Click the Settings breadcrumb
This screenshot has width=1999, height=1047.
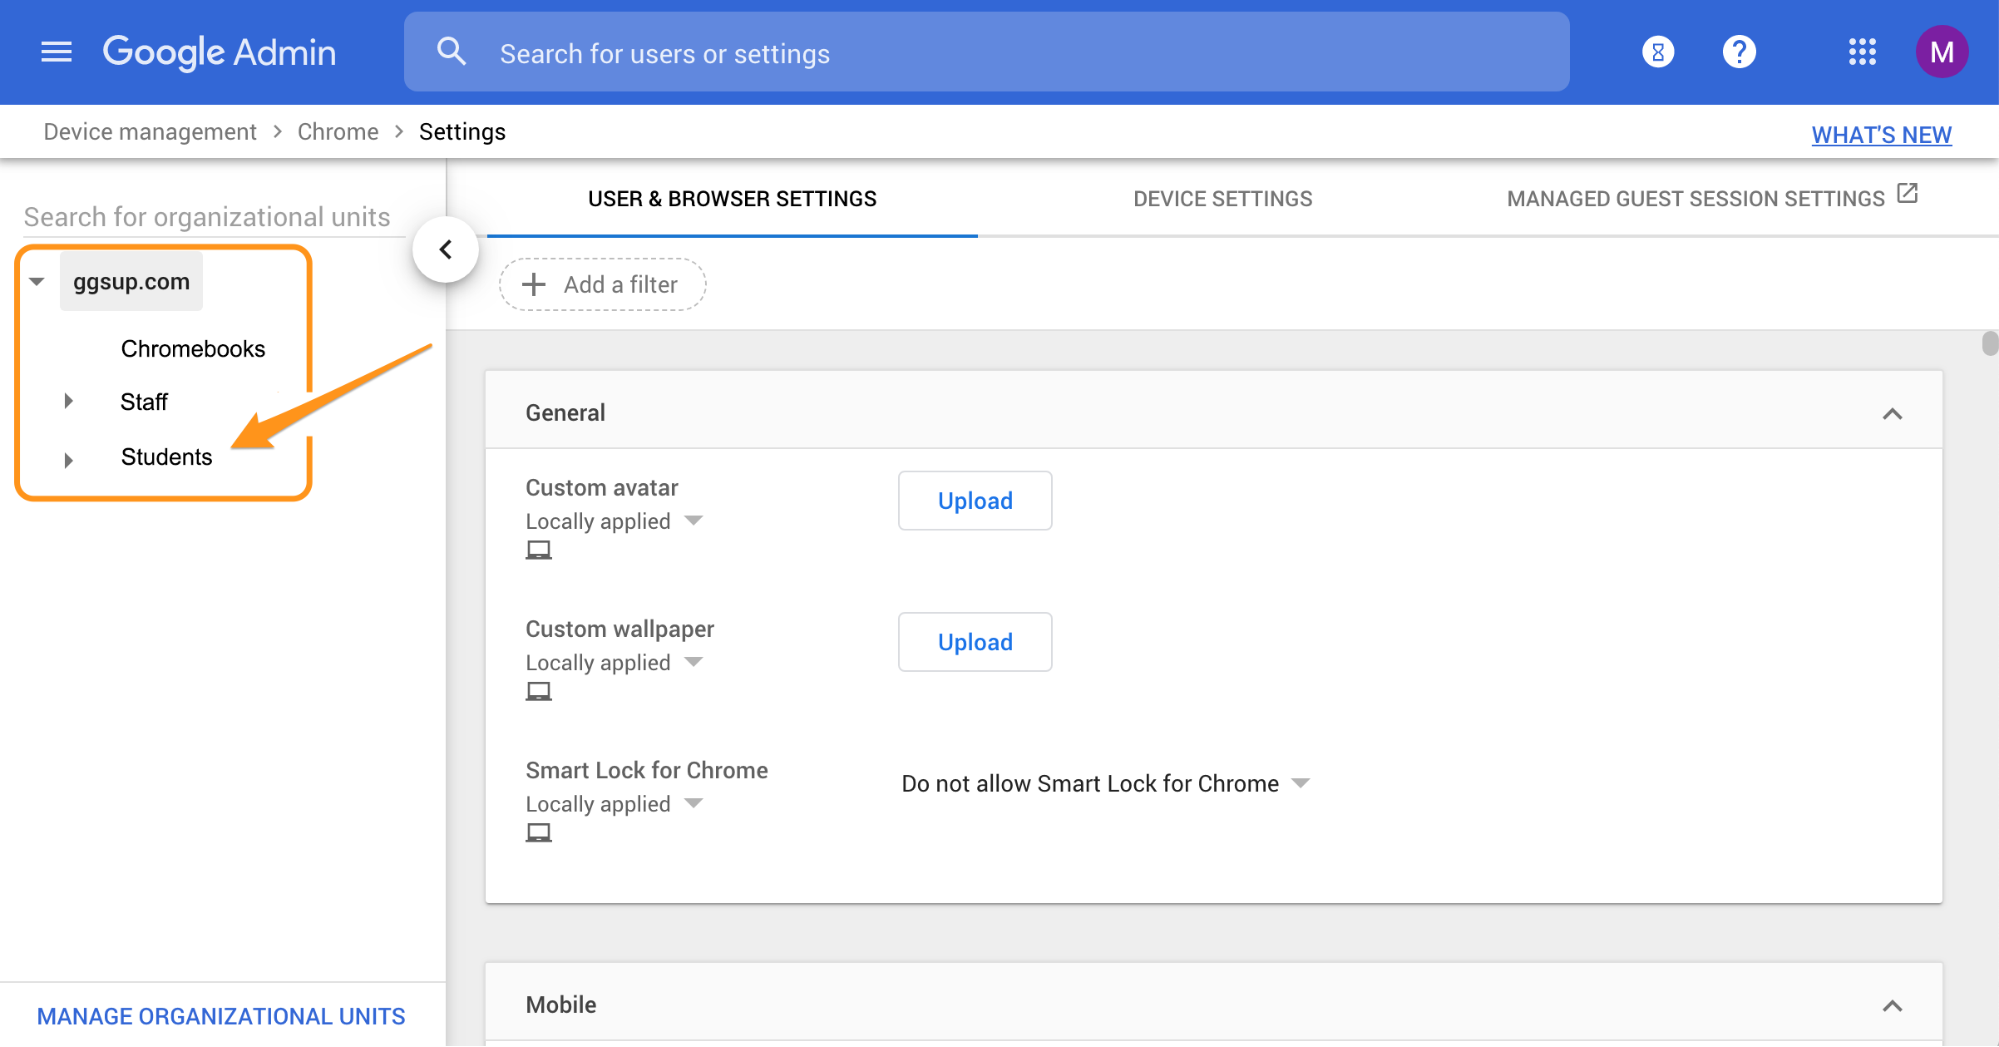[x=462, y=132]
